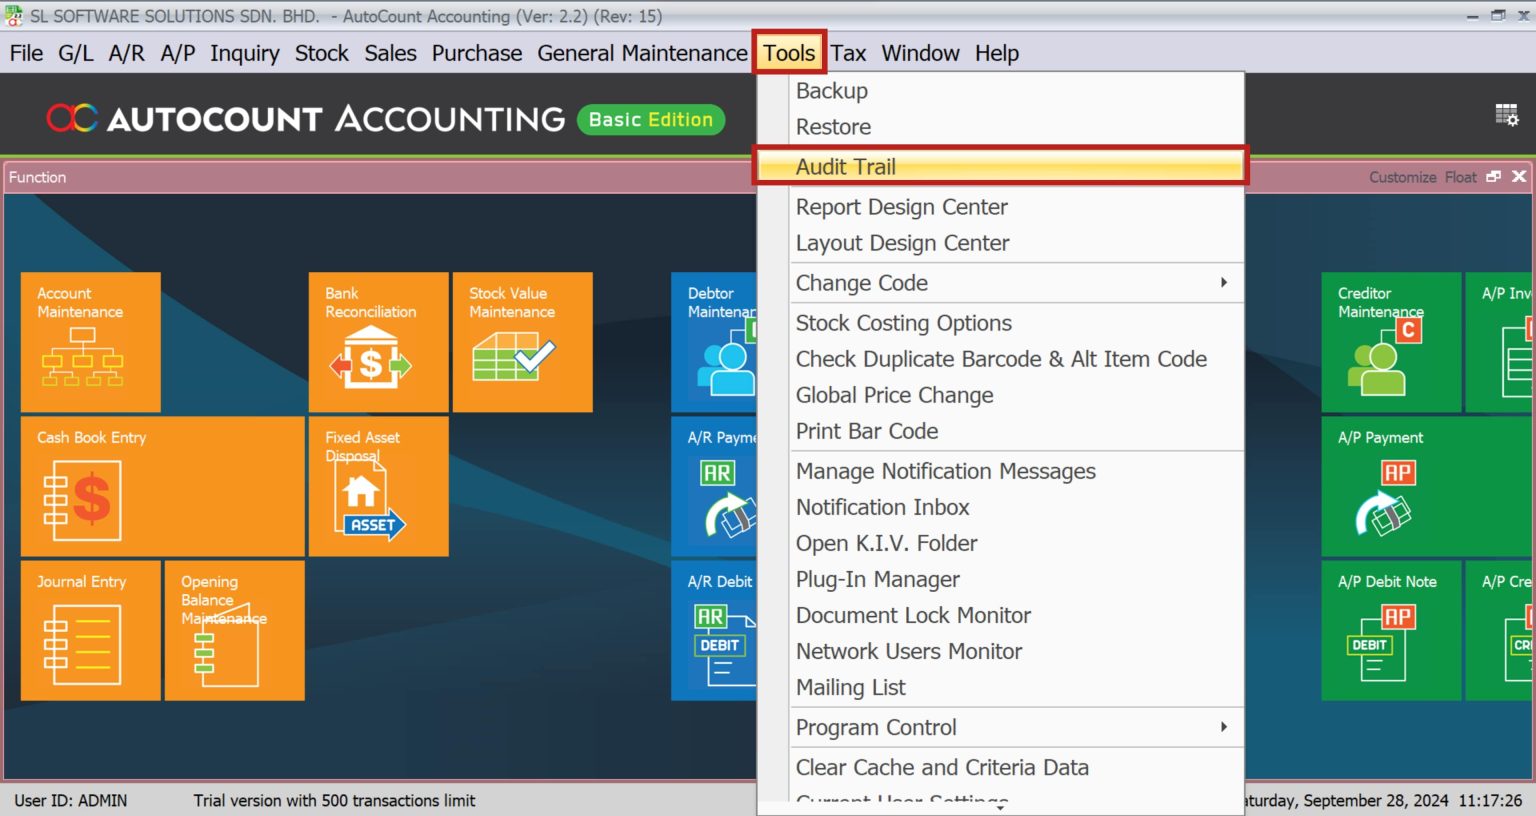
Task: Open the A/P Payment tile
Action: tap(1390, 487)
